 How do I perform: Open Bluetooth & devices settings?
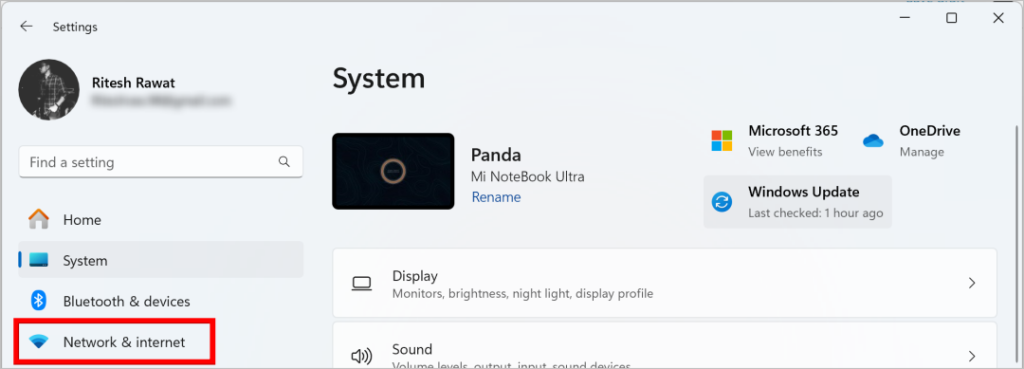pyautogui.click(x=161, y=301)
